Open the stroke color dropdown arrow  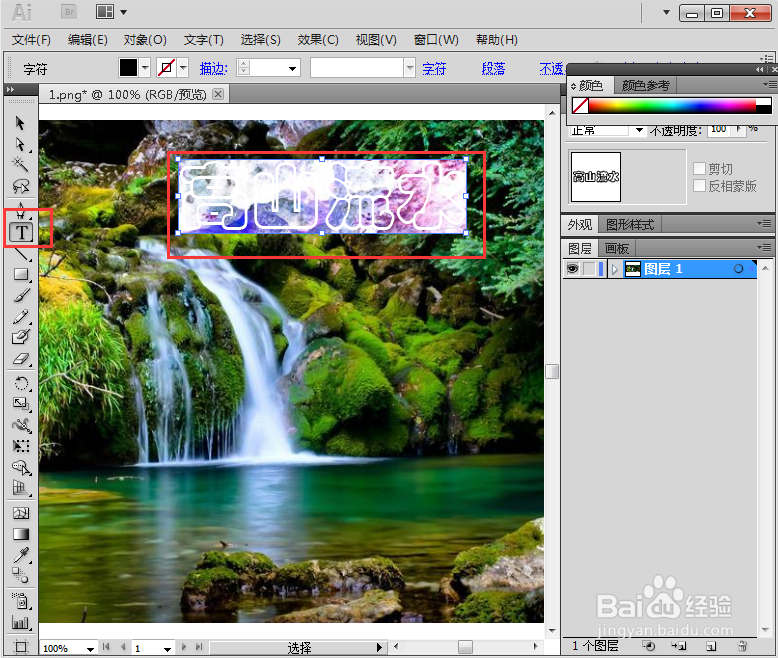click(x=183, y=67)
